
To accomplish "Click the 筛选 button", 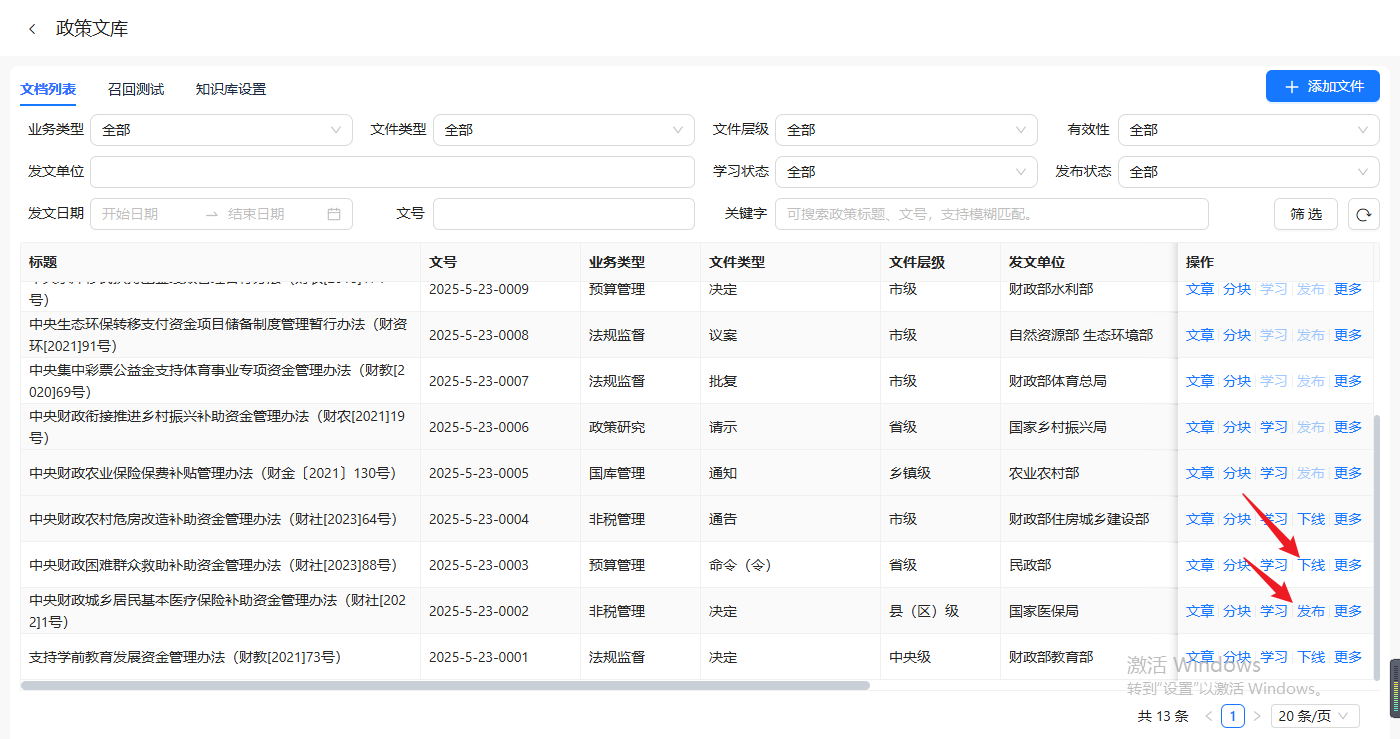I will click(1306, 214).
